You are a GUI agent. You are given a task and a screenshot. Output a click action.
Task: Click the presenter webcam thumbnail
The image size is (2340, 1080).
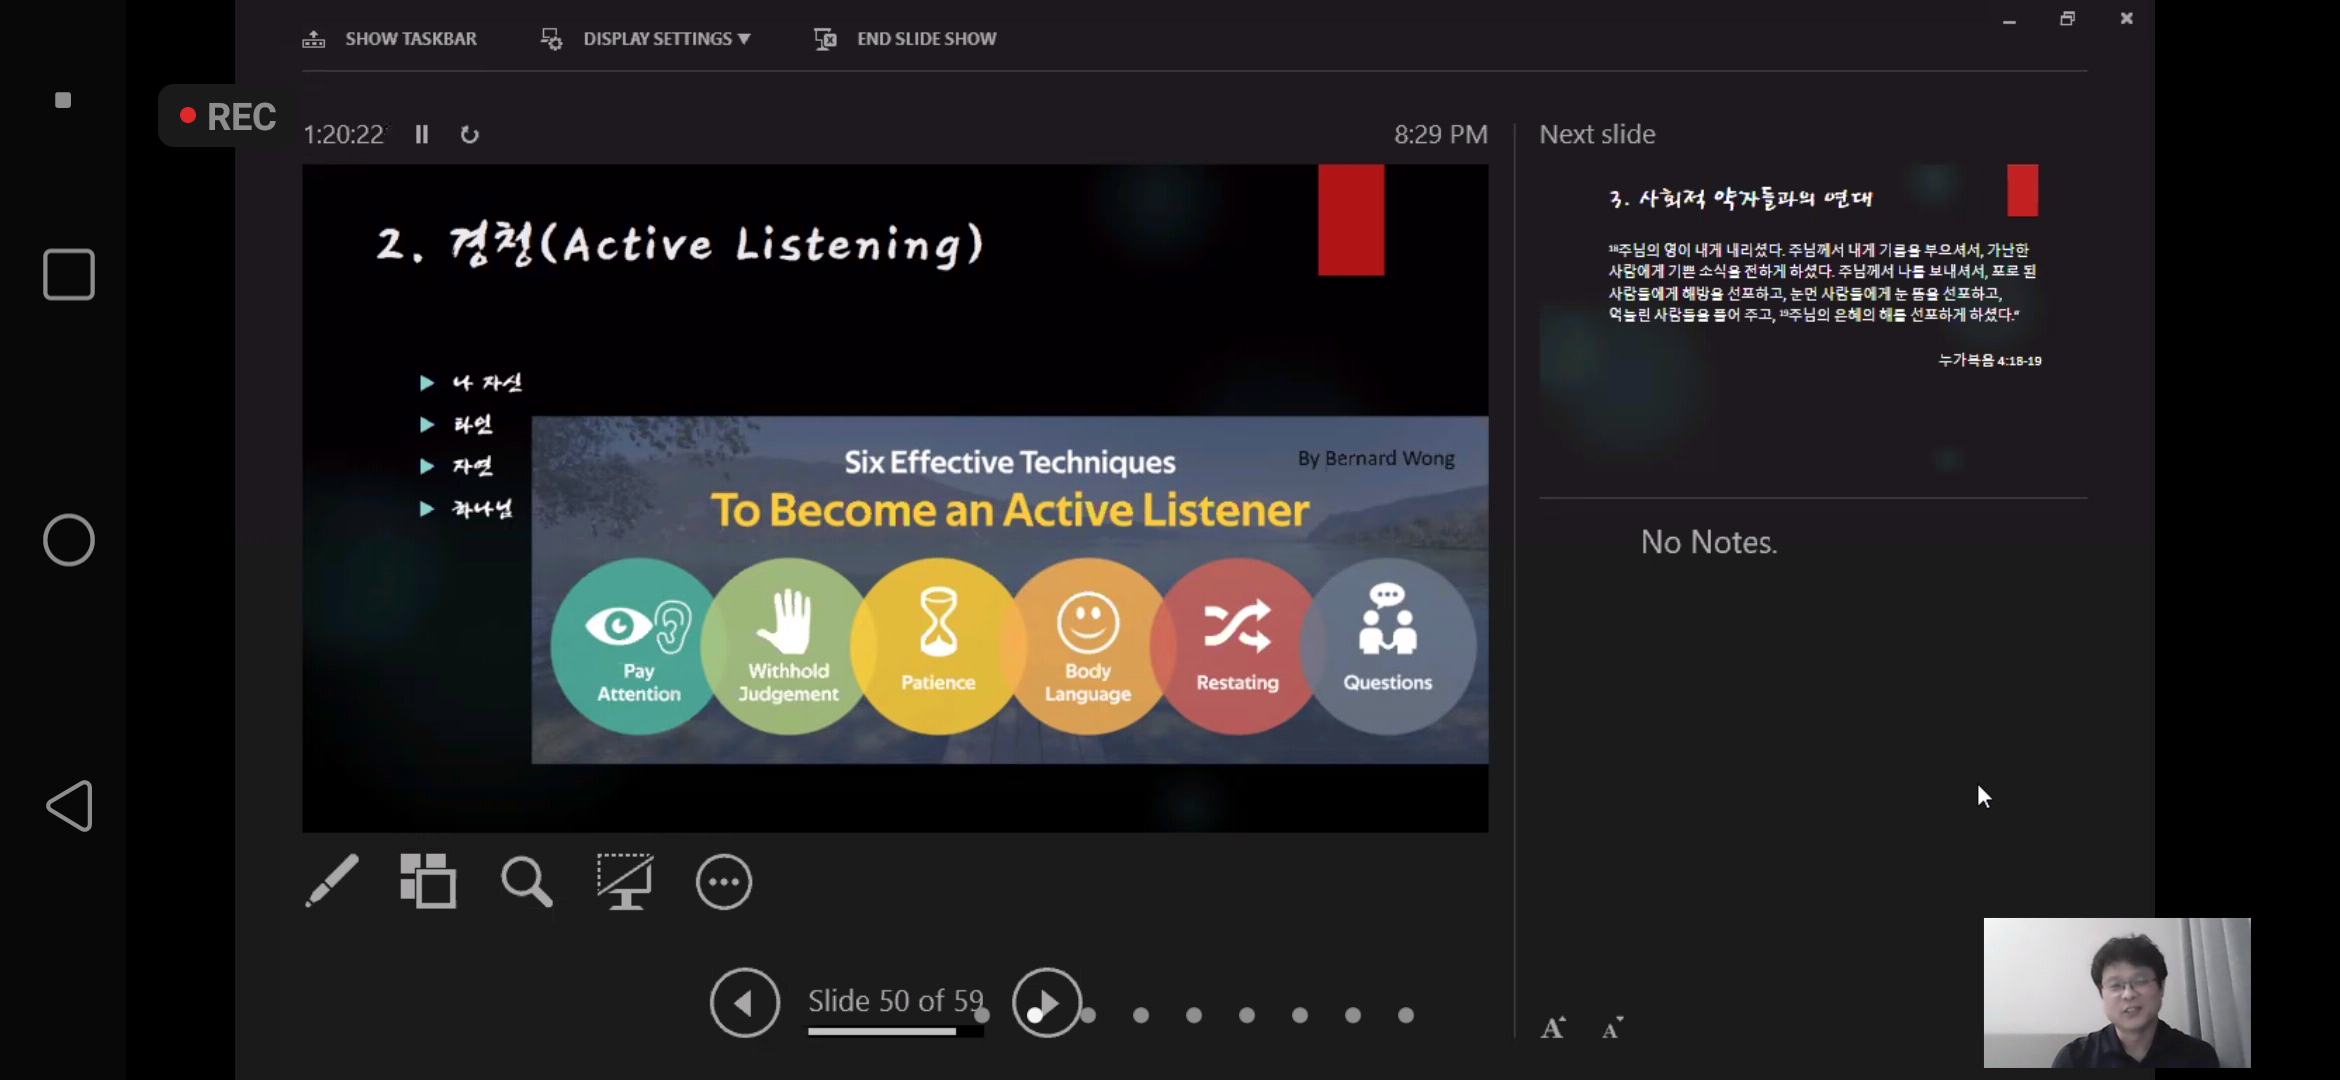[2116, 992]
